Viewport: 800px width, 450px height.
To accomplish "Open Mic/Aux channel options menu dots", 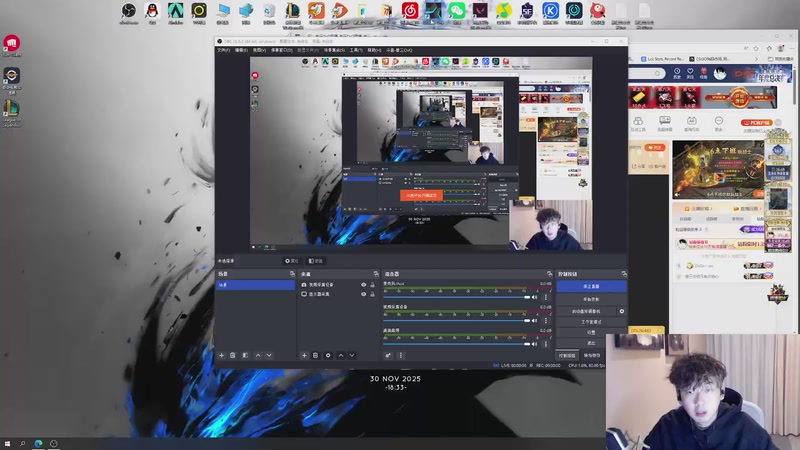I will coord(545,297).
